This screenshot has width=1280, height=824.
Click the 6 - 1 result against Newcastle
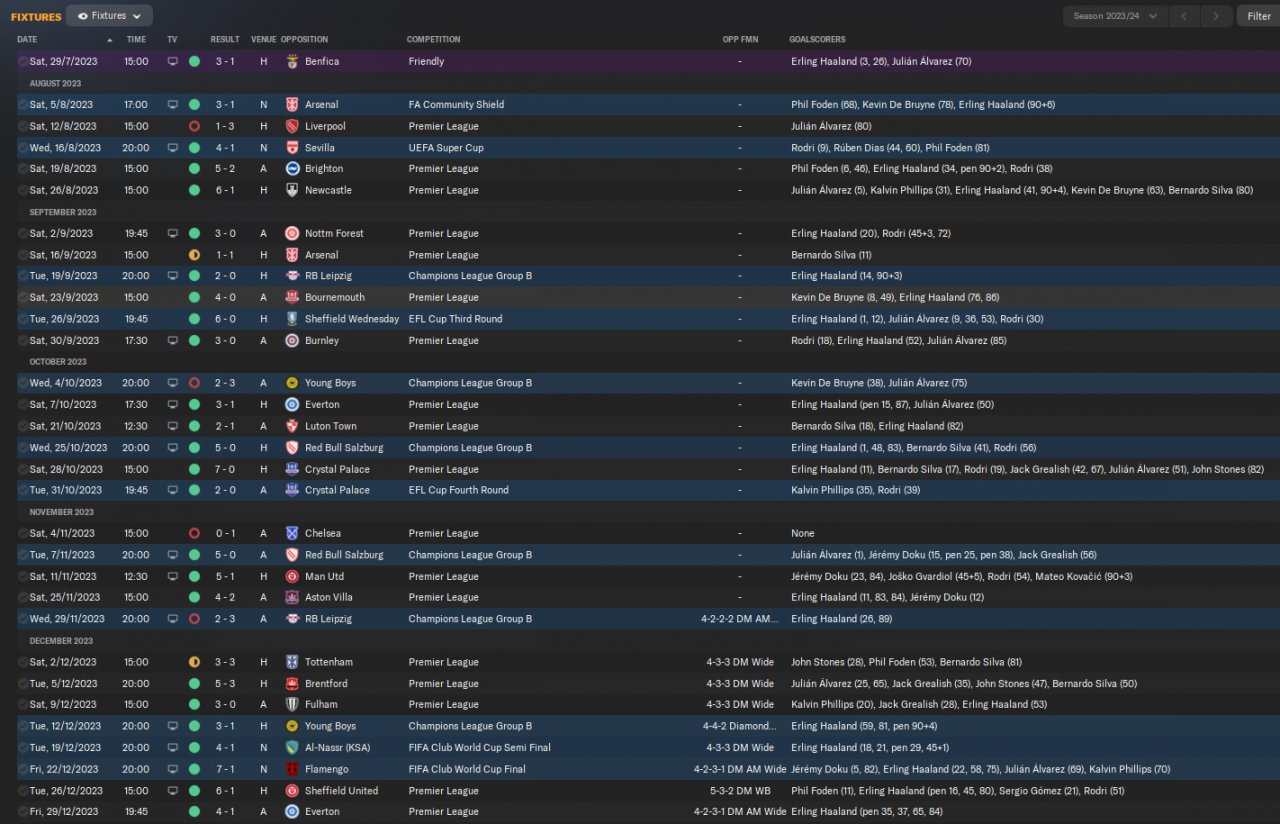pos(224,190)
